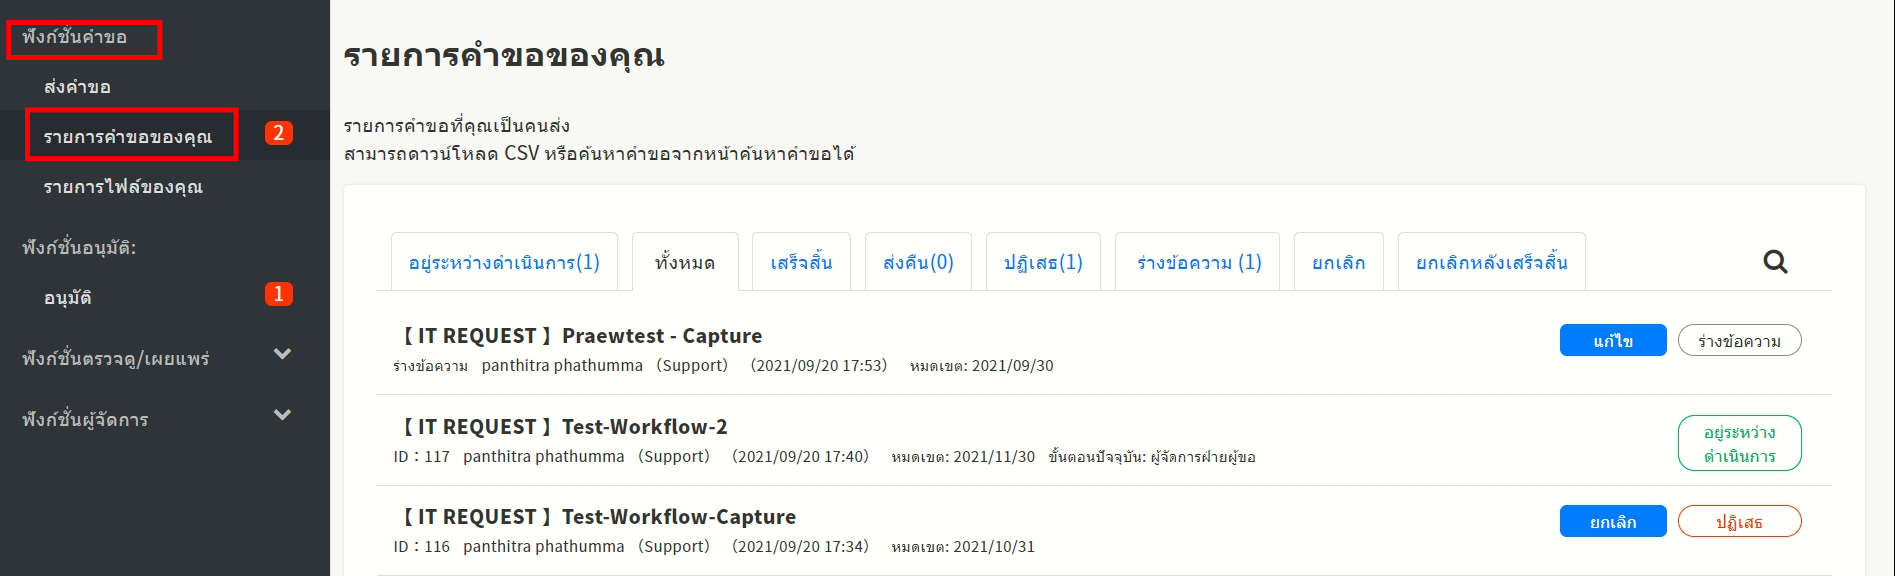This screenshot has width=1895, height=576.
Task: Open รายการไฟล์ของคุณ in the sidebar
Action: (123, 187)
